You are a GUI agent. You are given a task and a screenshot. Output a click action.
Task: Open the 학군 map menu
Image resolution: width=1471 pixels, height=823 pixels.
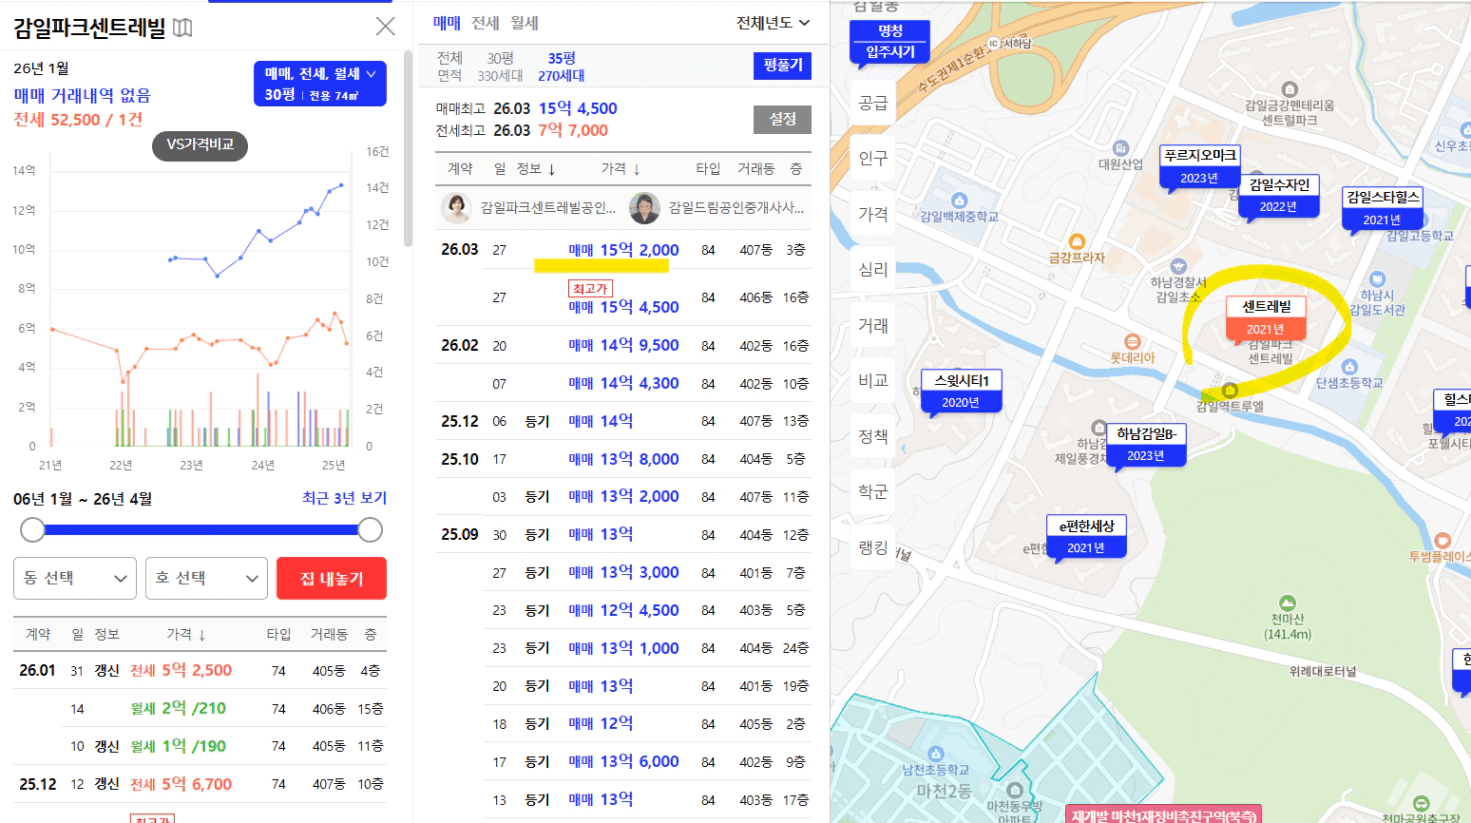(x=873, y=492)
